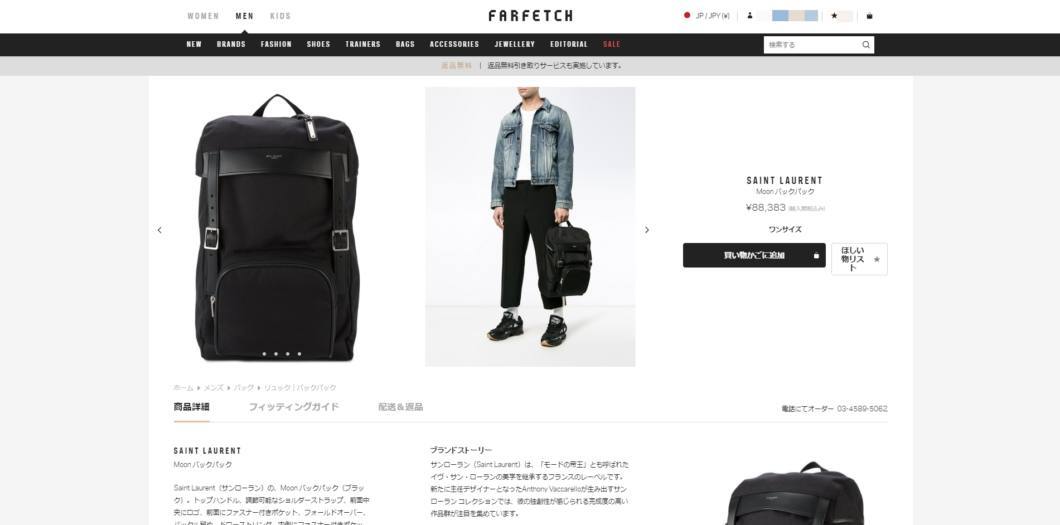Viewport: 1060px width, 525px height.
Task: Open the SAINT LAURENT brand link by price
Action: pyautogui.click(x=784, y=180)
